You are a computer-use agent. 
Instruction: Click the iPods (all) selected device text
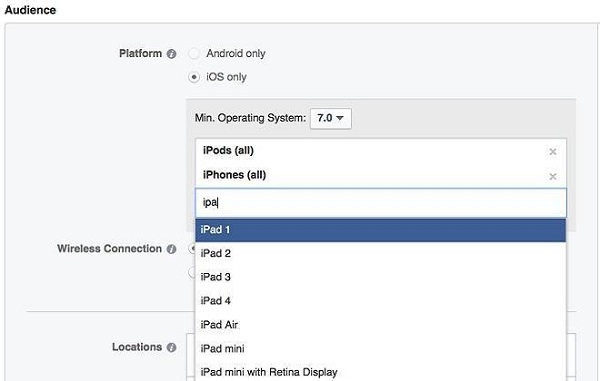point(228,150)
